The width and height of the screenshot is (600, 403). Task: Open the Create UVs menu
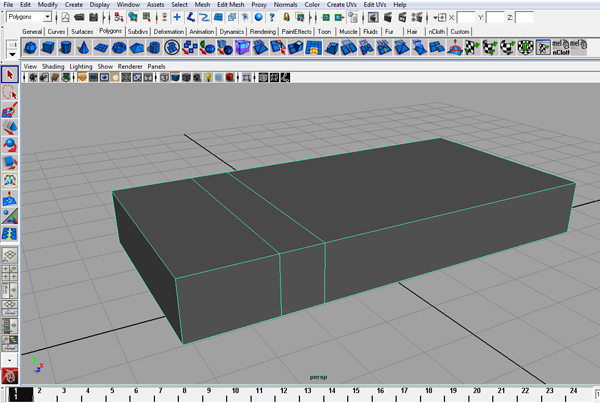point(341,5)
